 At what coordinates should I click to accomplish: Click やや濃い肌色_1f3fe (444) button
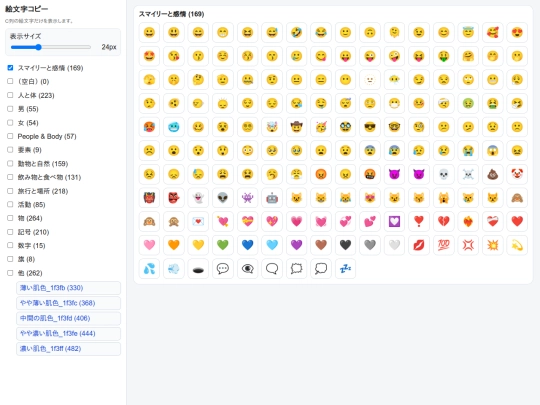pyautogui.click(x=69, y=333)
